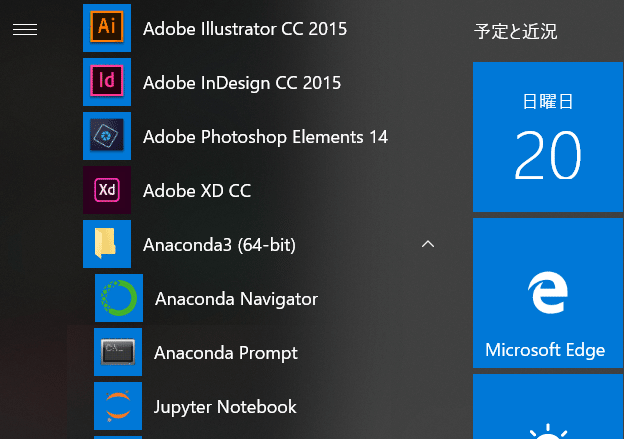
Task: Click the Anaconda3 yellow folder icon
Action: point(107,244)
